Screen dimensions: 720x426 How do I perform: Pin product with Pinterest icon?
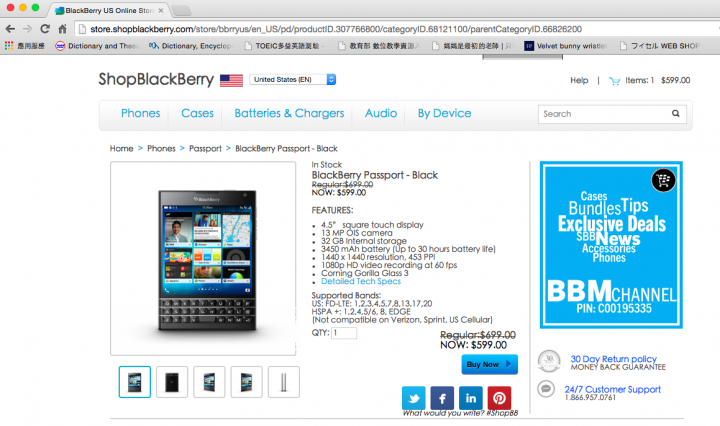coord(499,398)
